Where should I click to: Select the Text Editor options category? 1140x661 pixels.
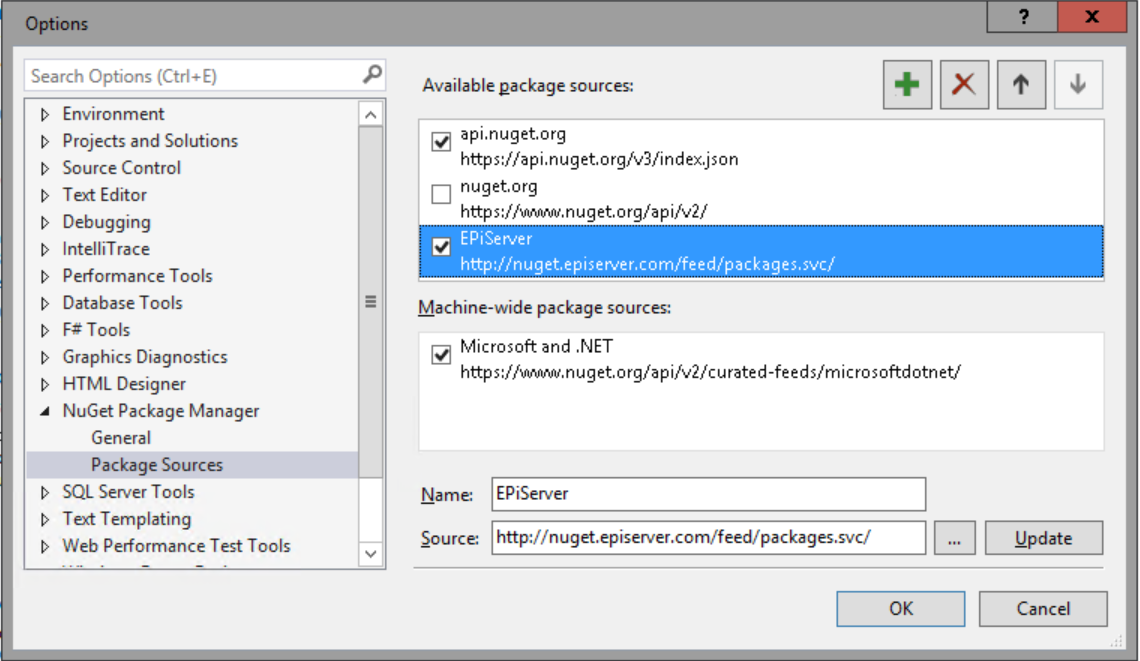pos(104,195)
